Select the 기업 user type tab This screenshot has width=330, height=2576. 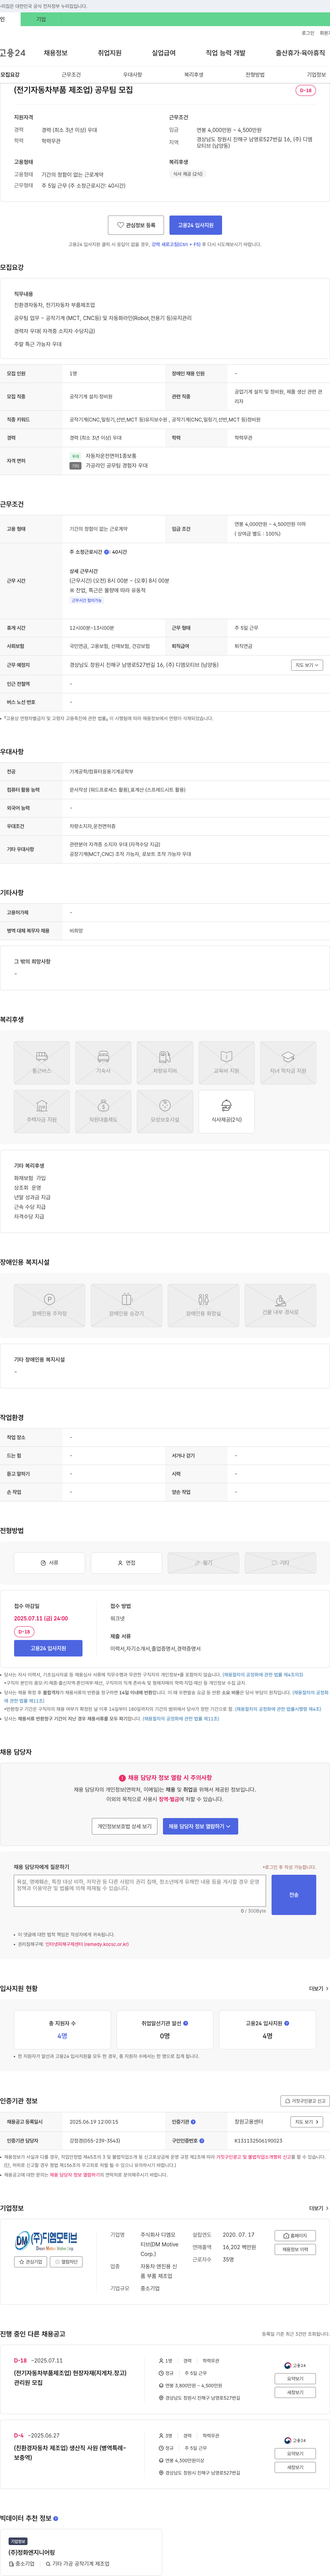[41, 19]
